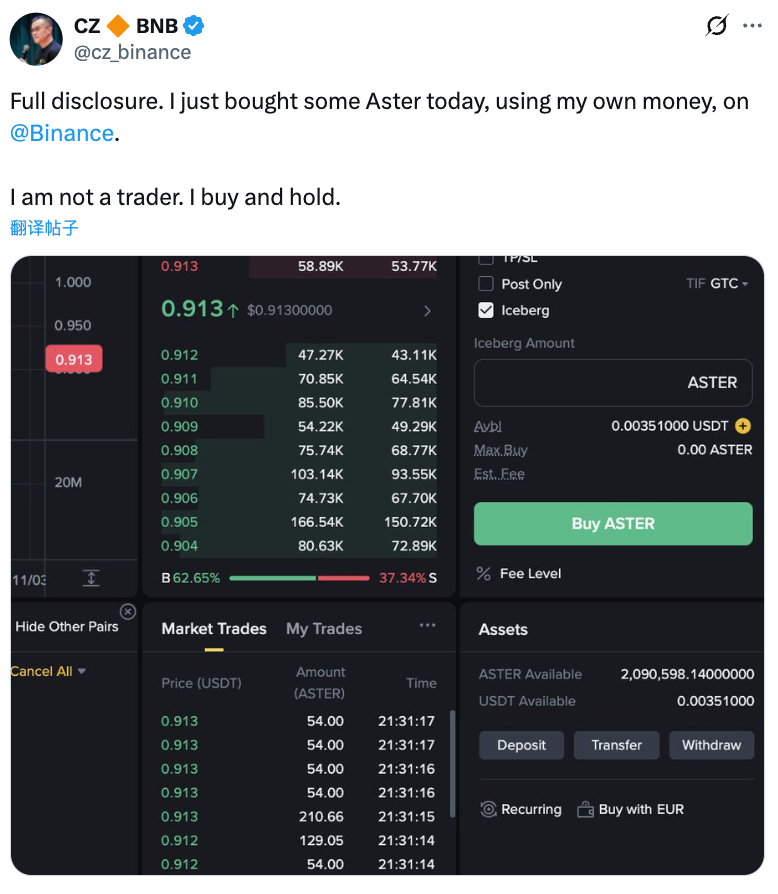Click the yellow plus icon next to USDT balance
The image size is (778, 894).
coord(742,426)
